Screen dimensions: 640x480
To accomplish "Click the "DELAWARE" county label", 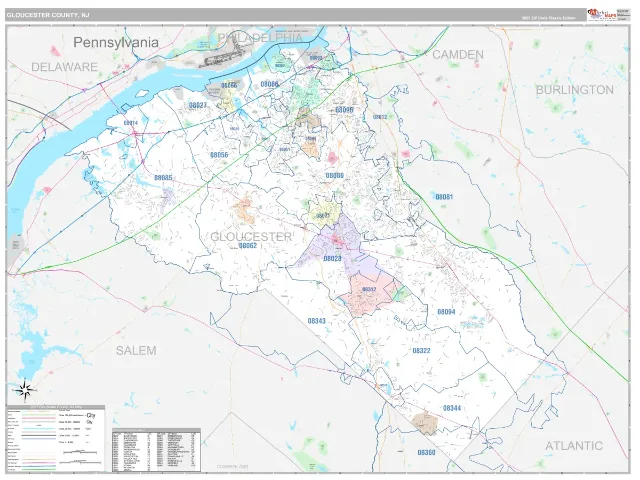I will 64,67.
